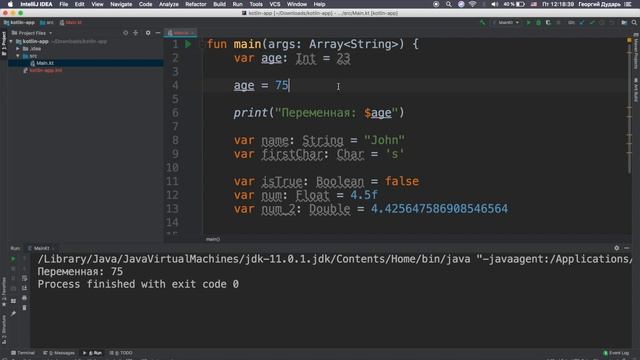Open the Help menu
Viewport: 640px width, 360px height.
[x=319, y=4]
